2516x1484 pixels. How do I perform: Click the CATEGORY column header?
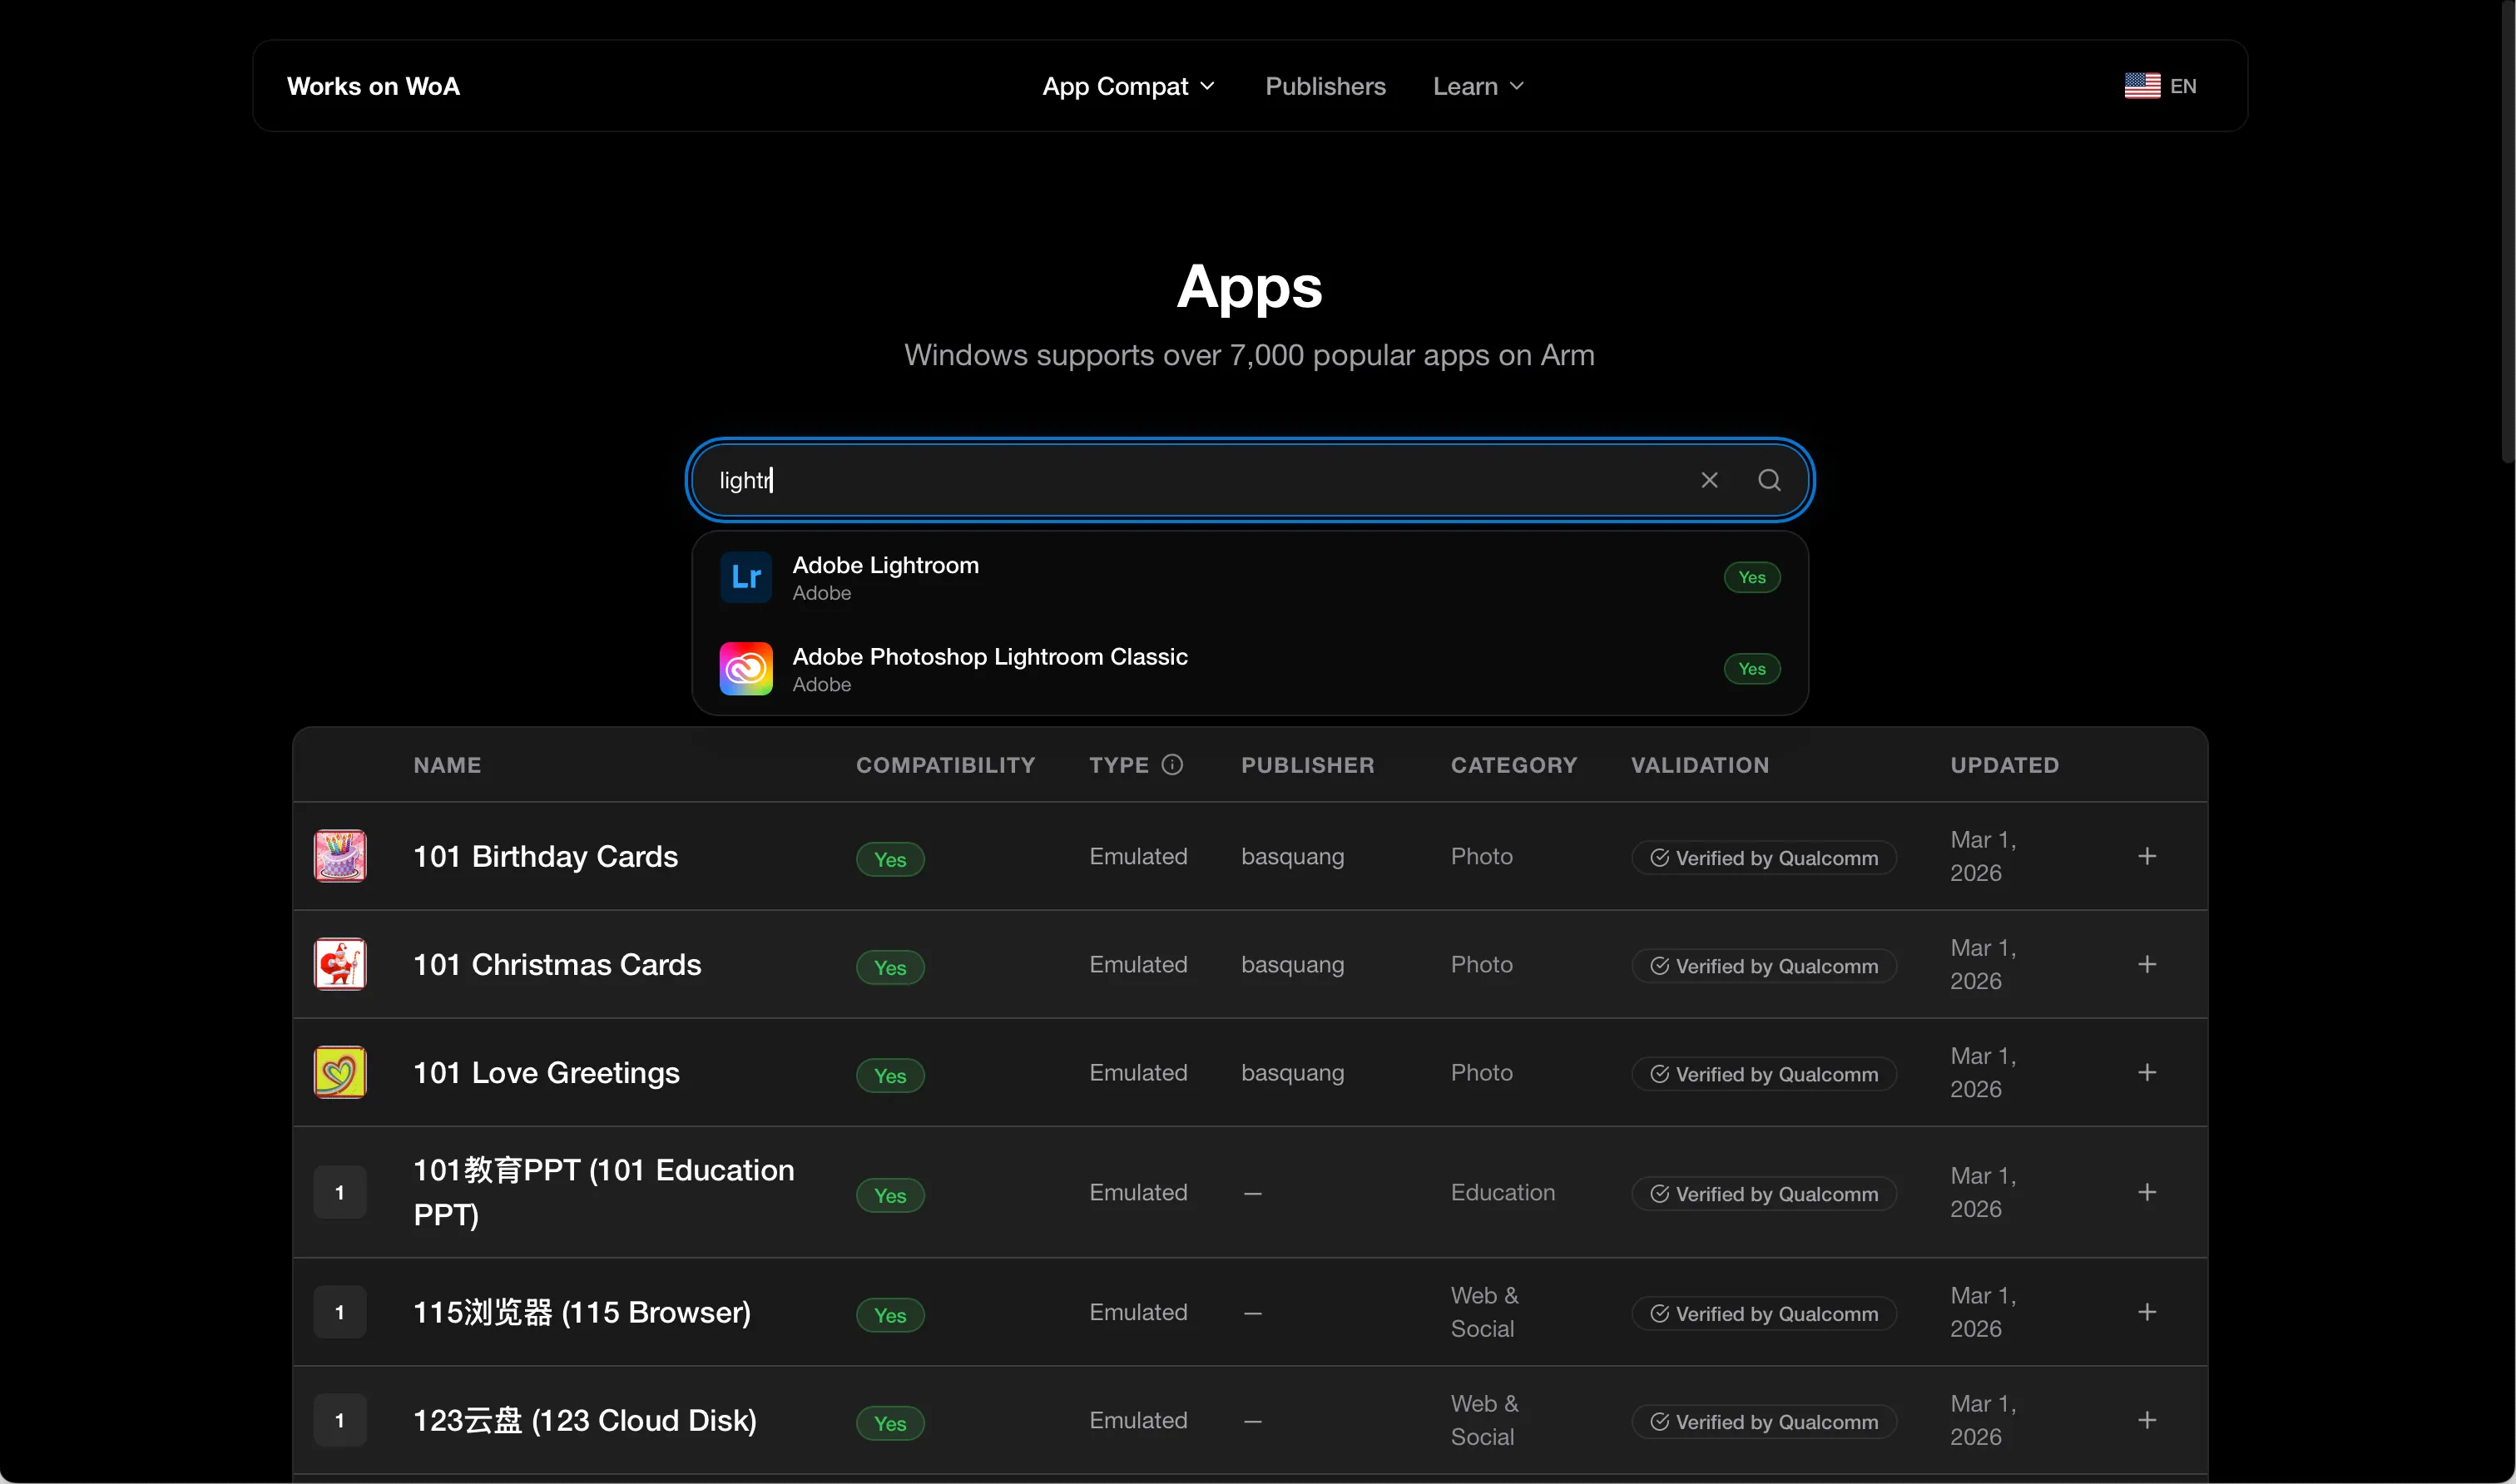pos(1514,765)
